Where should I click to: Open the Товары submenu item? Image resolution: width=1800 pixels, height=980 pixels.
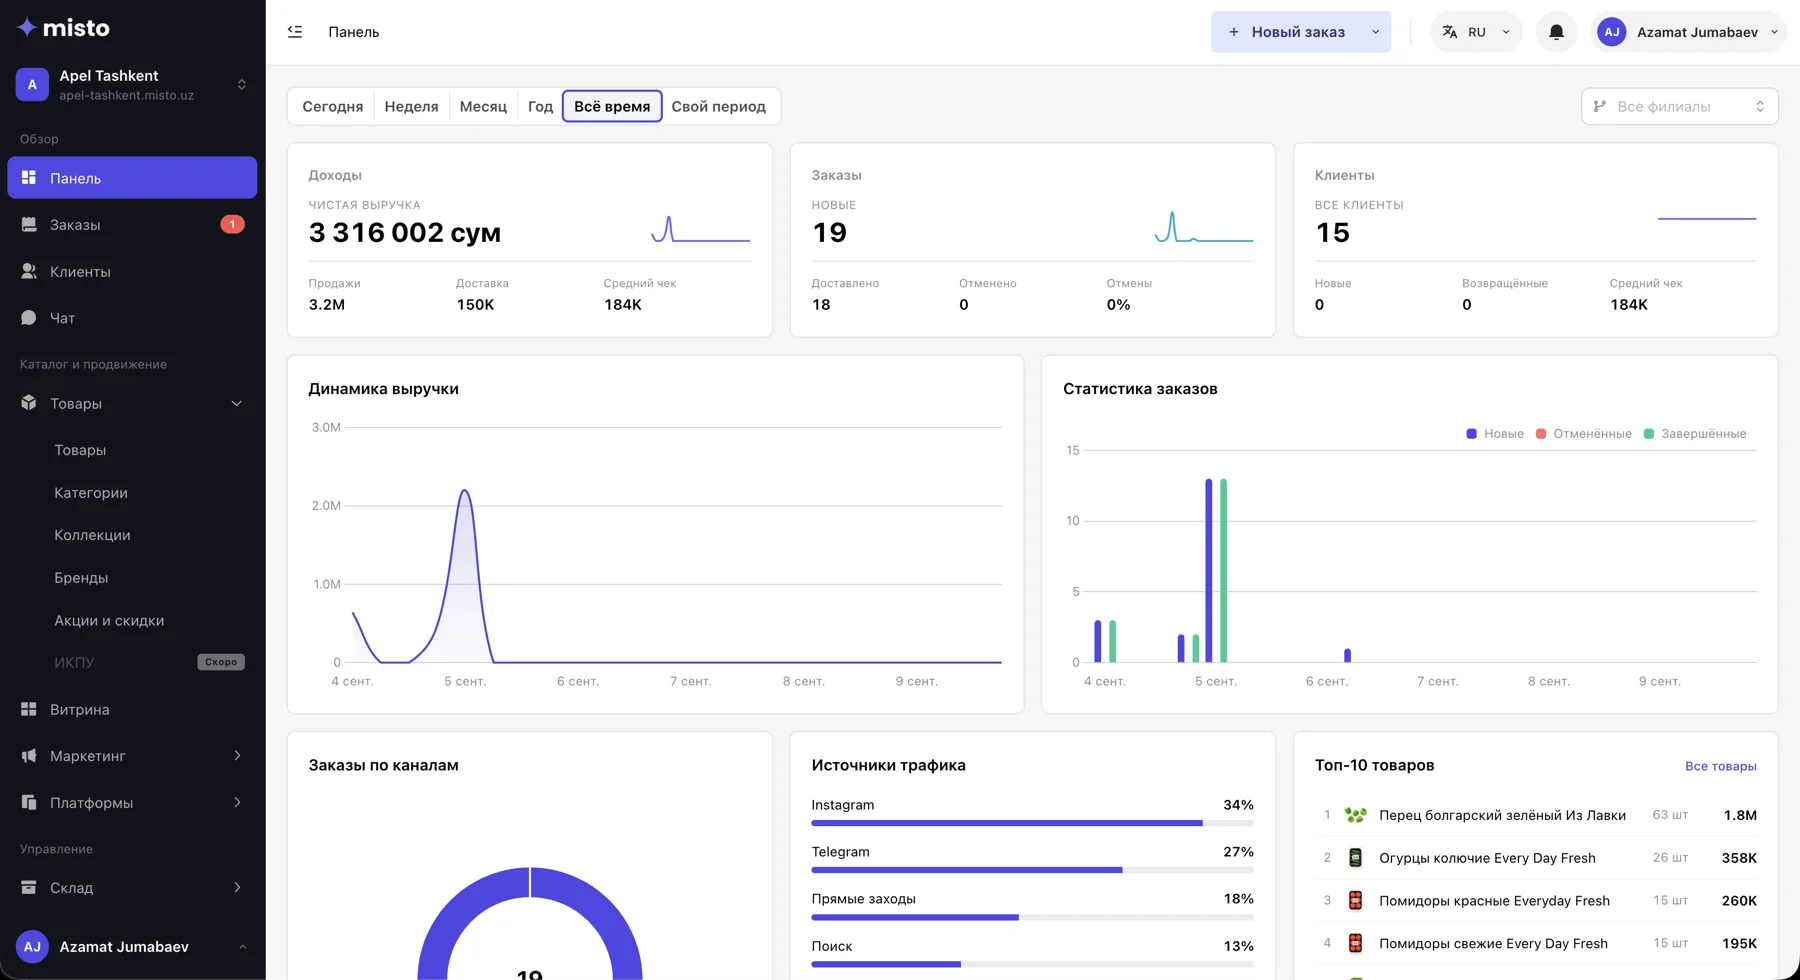pyautogui.click(x=80, y=450)
